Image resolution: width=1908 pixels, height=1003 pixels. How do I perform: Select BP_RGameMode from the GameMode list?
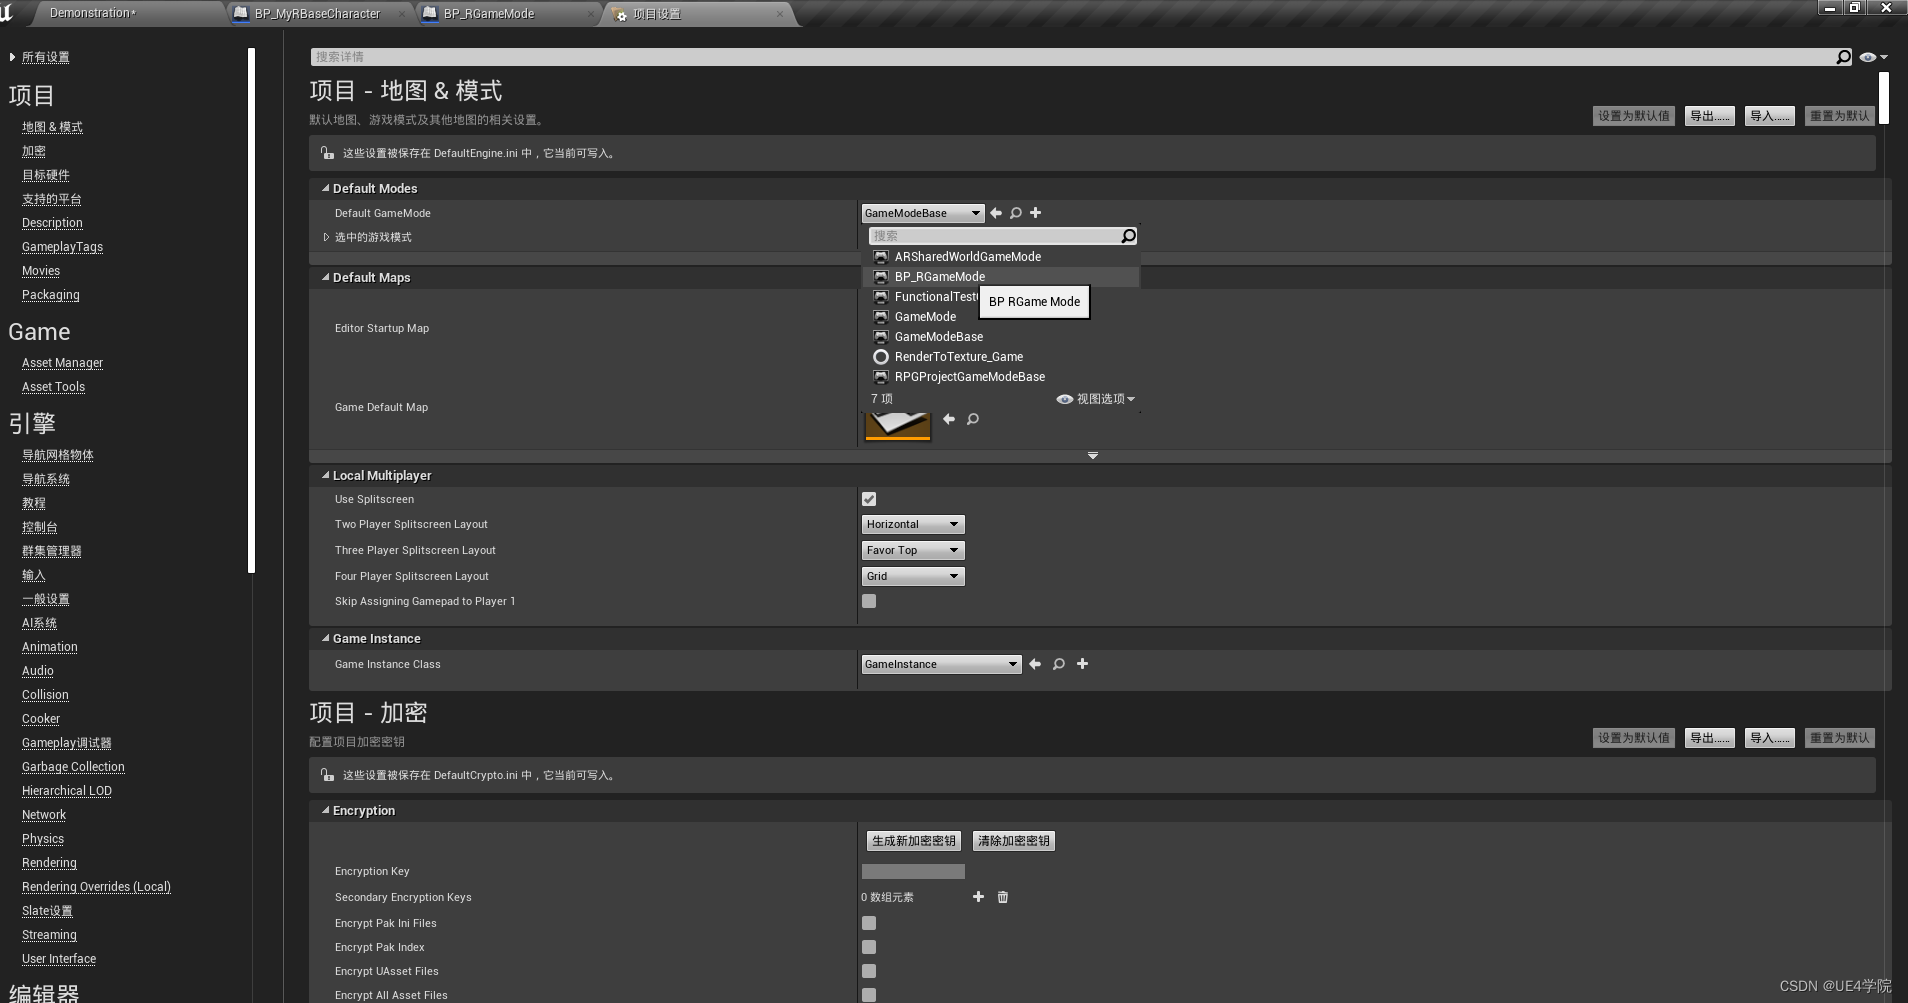pos(939,277)
